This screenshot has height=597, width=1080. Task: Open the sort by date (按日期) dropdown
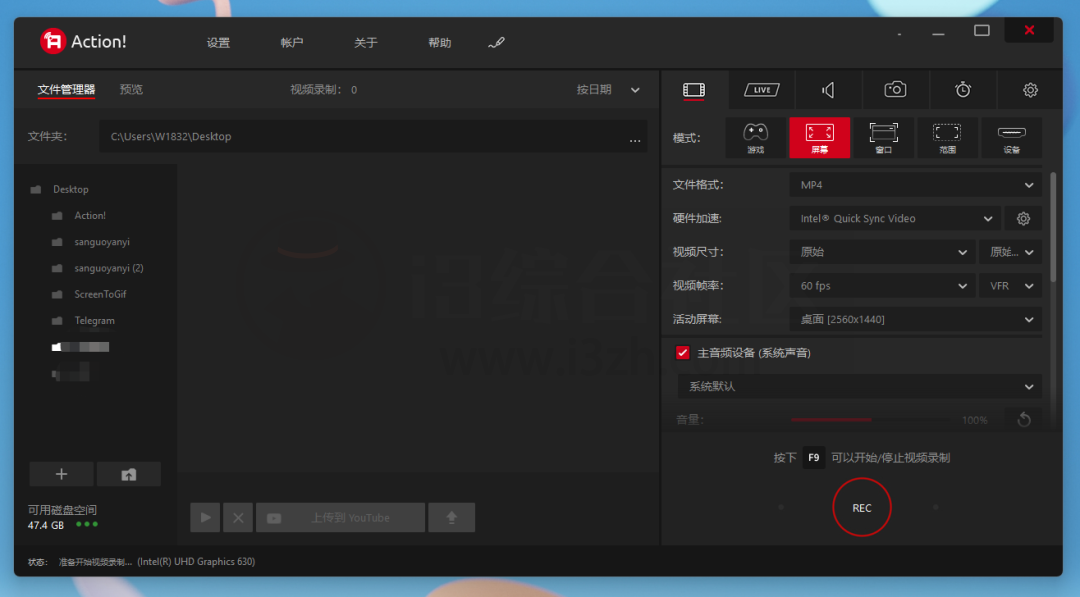pyautogui.click(x=608, y=90)
